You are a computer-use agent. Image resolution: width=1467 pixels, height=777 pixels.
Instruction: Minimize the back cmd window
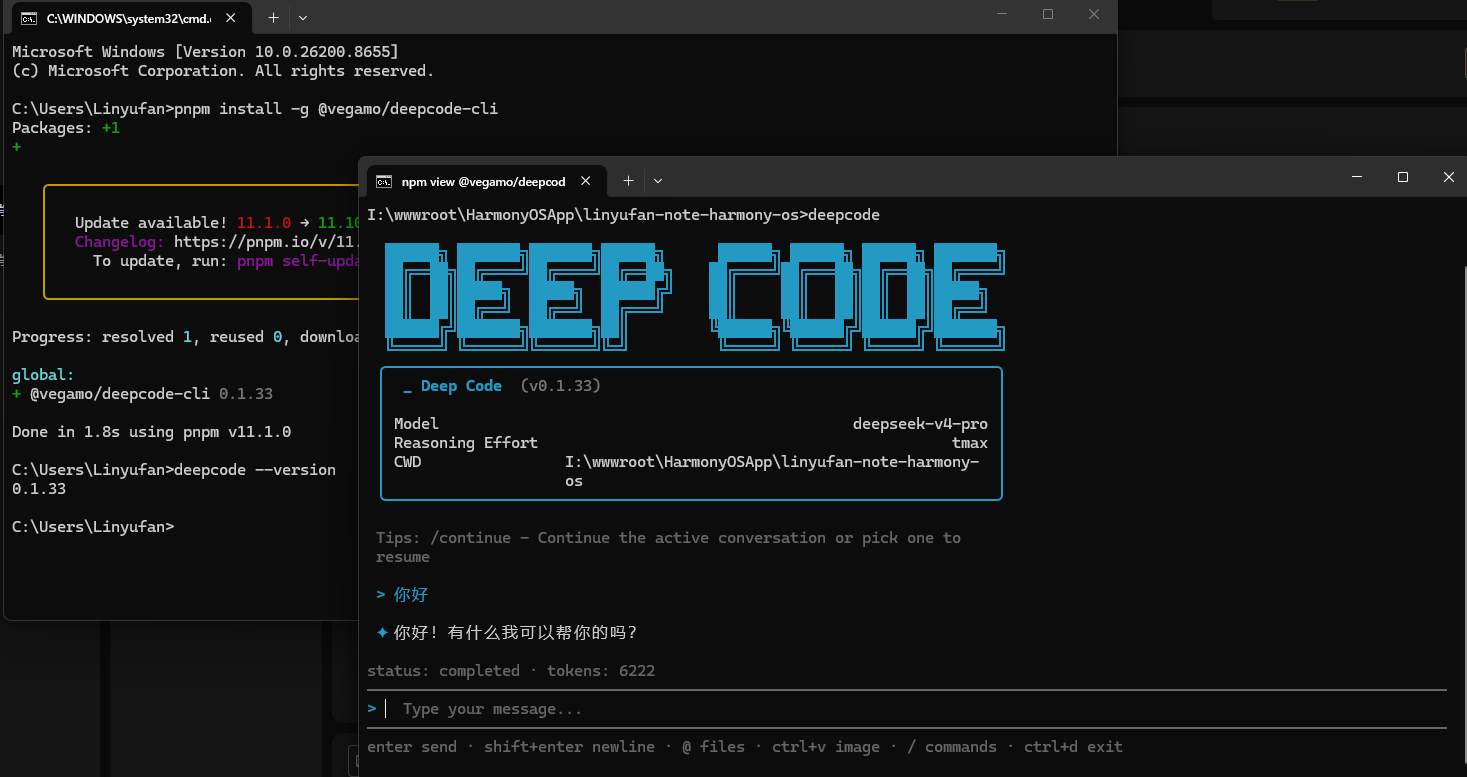click(x=1002, y=14)
